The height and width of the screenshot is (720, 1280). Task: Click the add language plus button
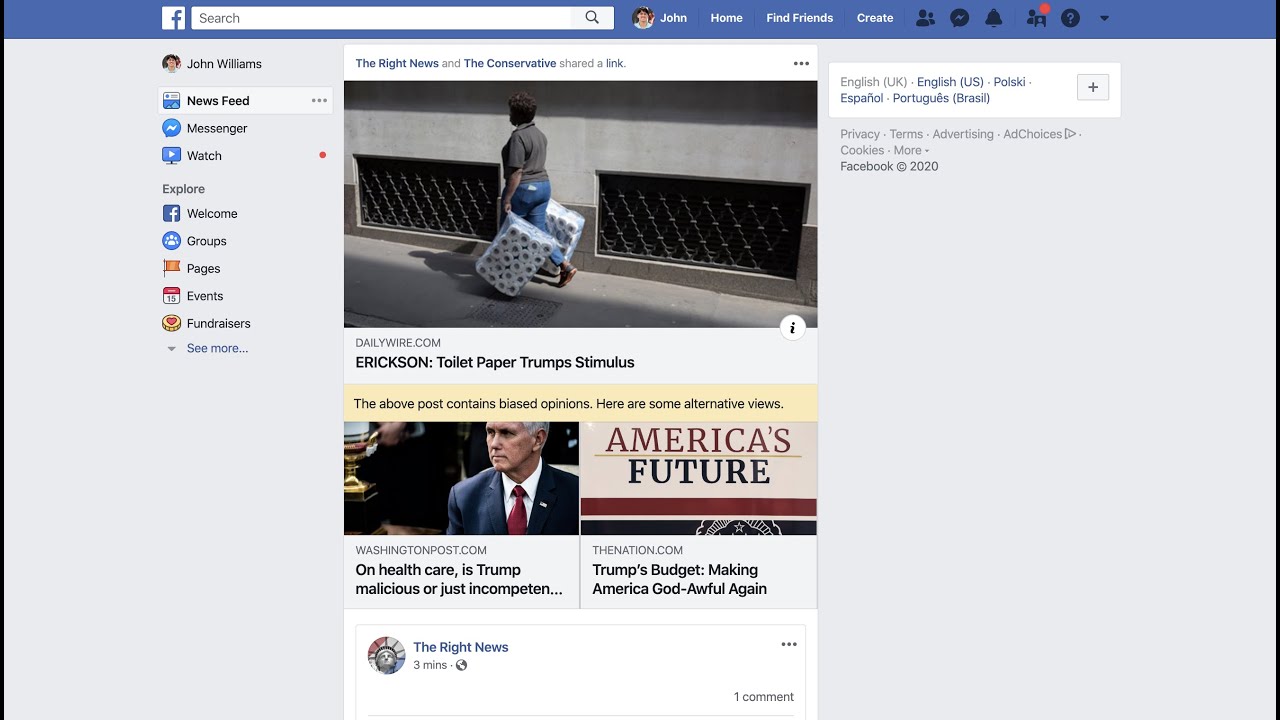[x=1093, y=88]
